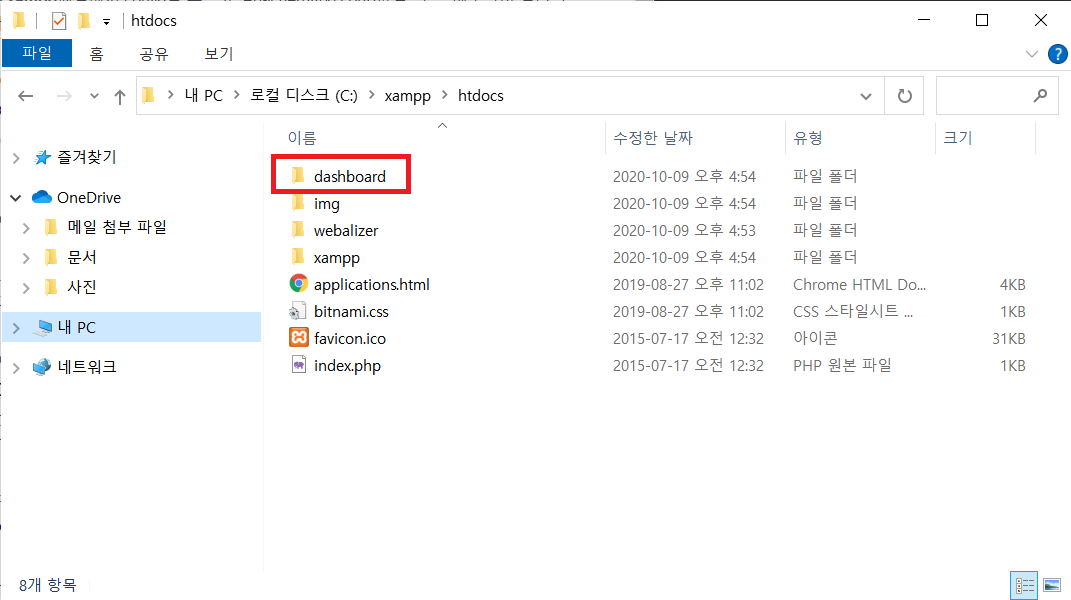The image size is (1071, 600).
Task: Click the Properties quick access checkmark icon
Action: pos(59,21)
